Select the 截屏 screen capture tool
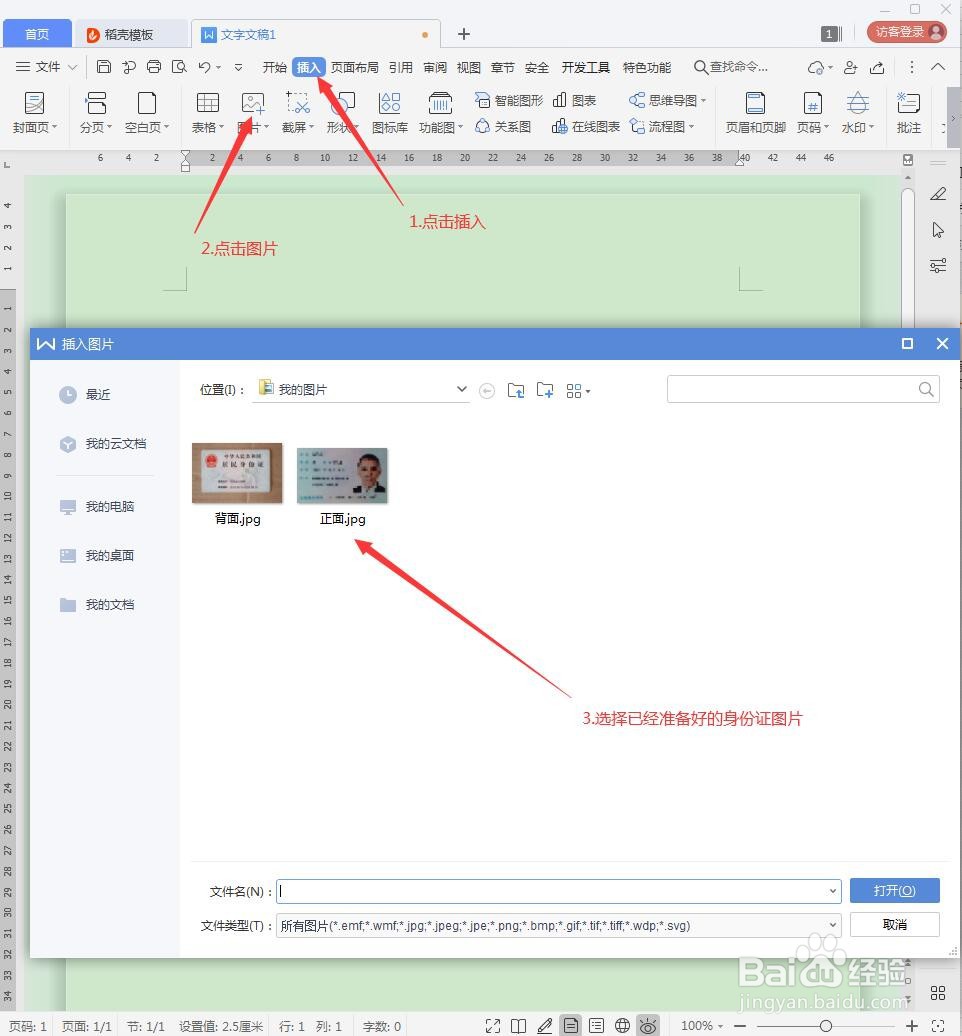The height and width of the screenshot is (1036, 962). tap(297, 110)
